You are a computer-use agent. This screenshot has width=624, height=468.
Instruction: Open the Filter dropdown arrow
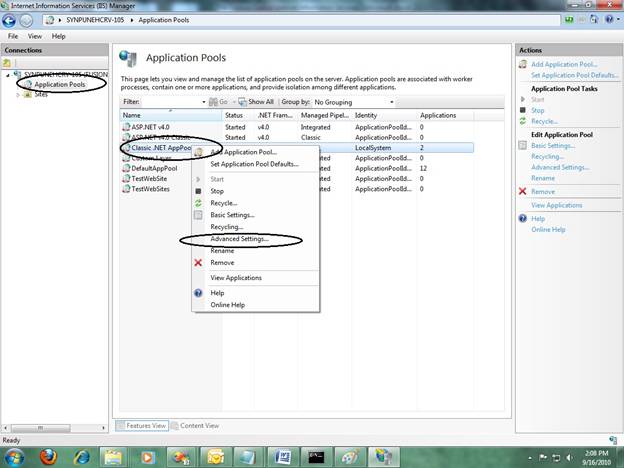coord(204,102)
